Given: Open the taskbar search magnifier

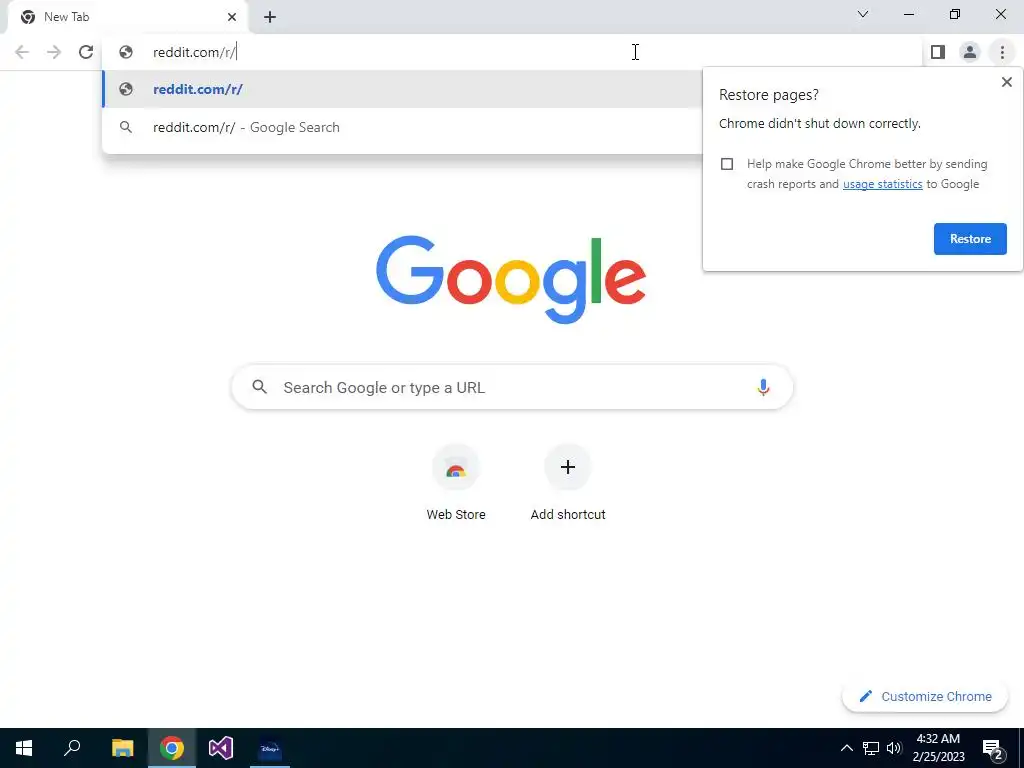Looking at the screenshot, I should click(72, 748).
